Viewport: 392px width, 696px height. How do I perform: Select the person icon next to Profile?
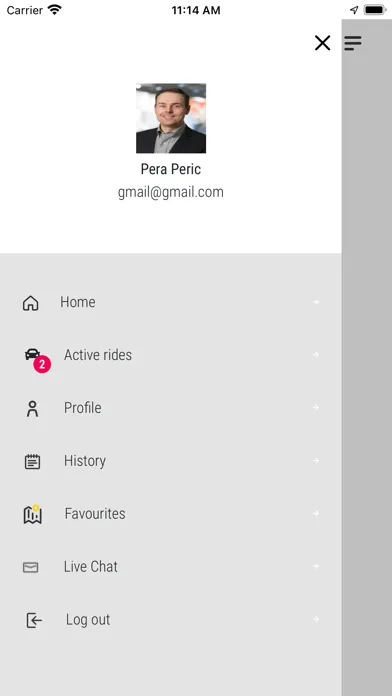point(32,409)
